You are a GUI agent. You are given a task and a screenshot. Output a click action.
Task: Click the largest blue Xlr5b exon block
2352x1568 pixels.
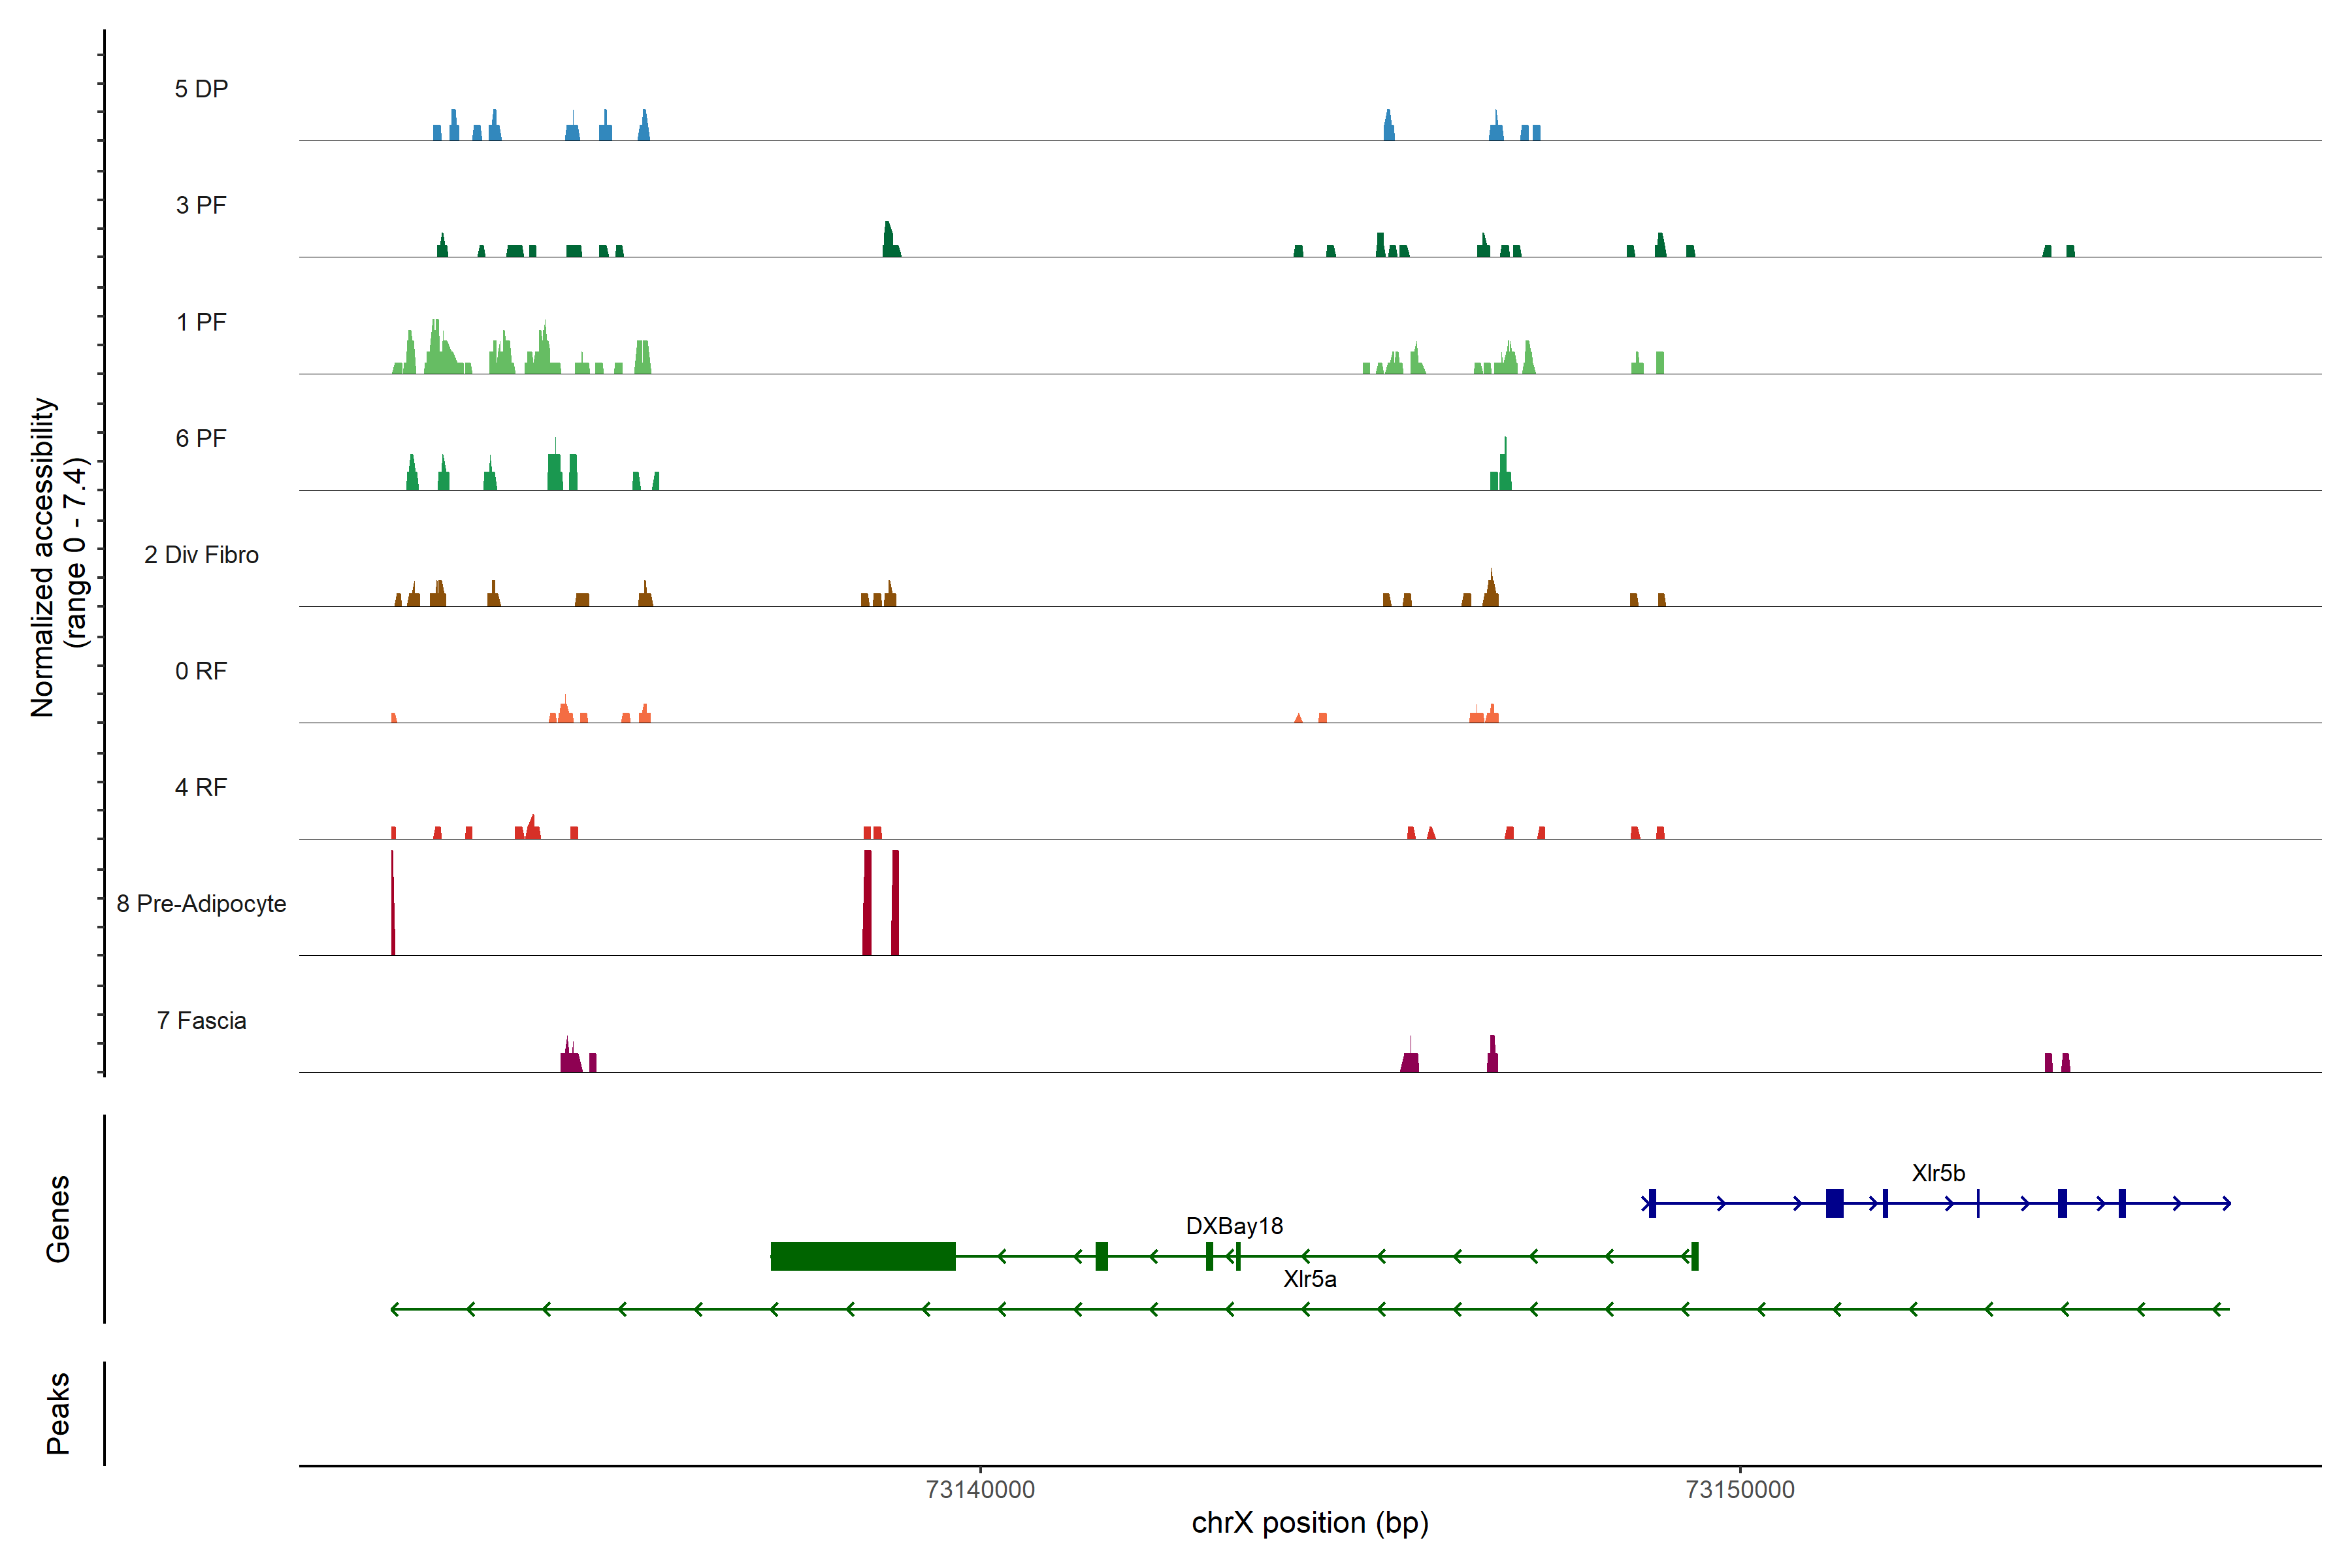click(x=1834, y=1203)
